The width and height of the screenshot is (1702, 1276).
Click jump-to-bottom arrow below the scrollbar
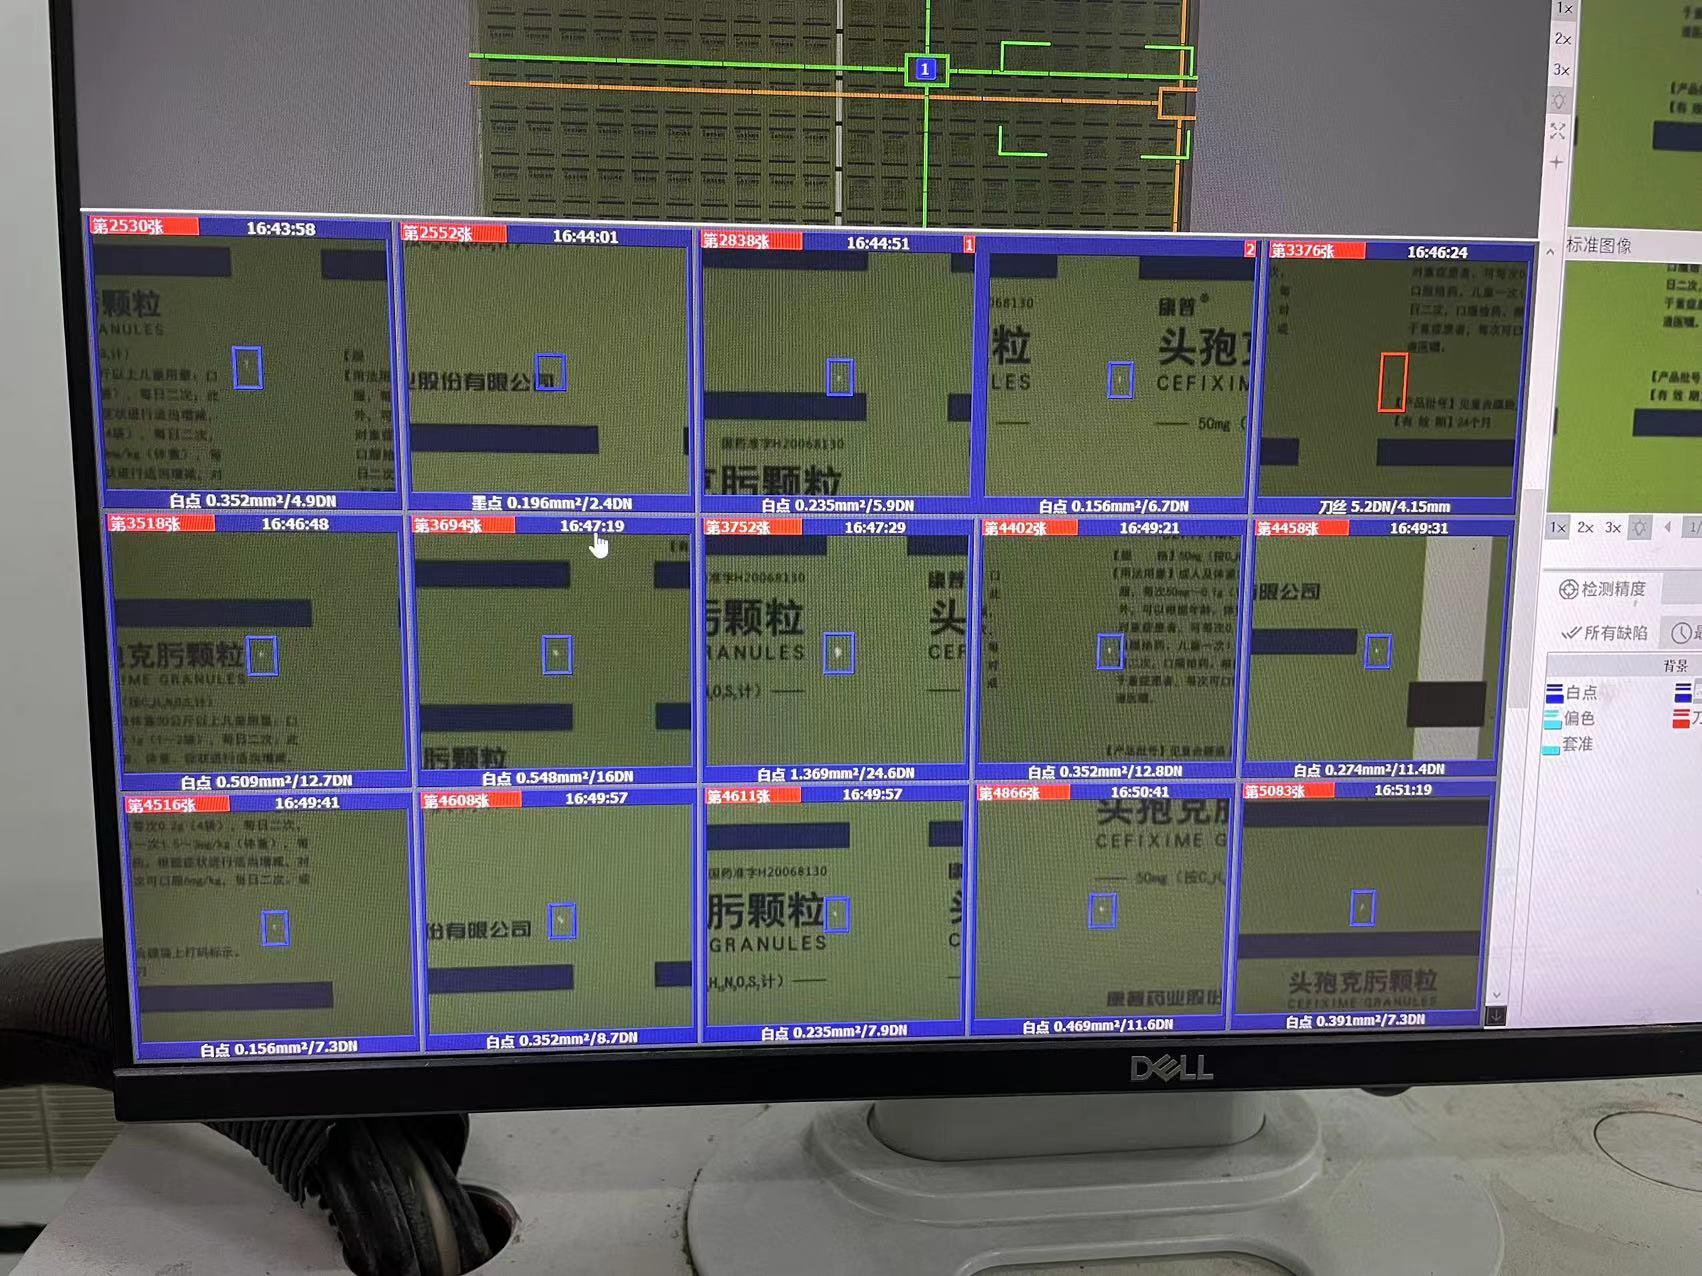click(x=1496, y=1015)
